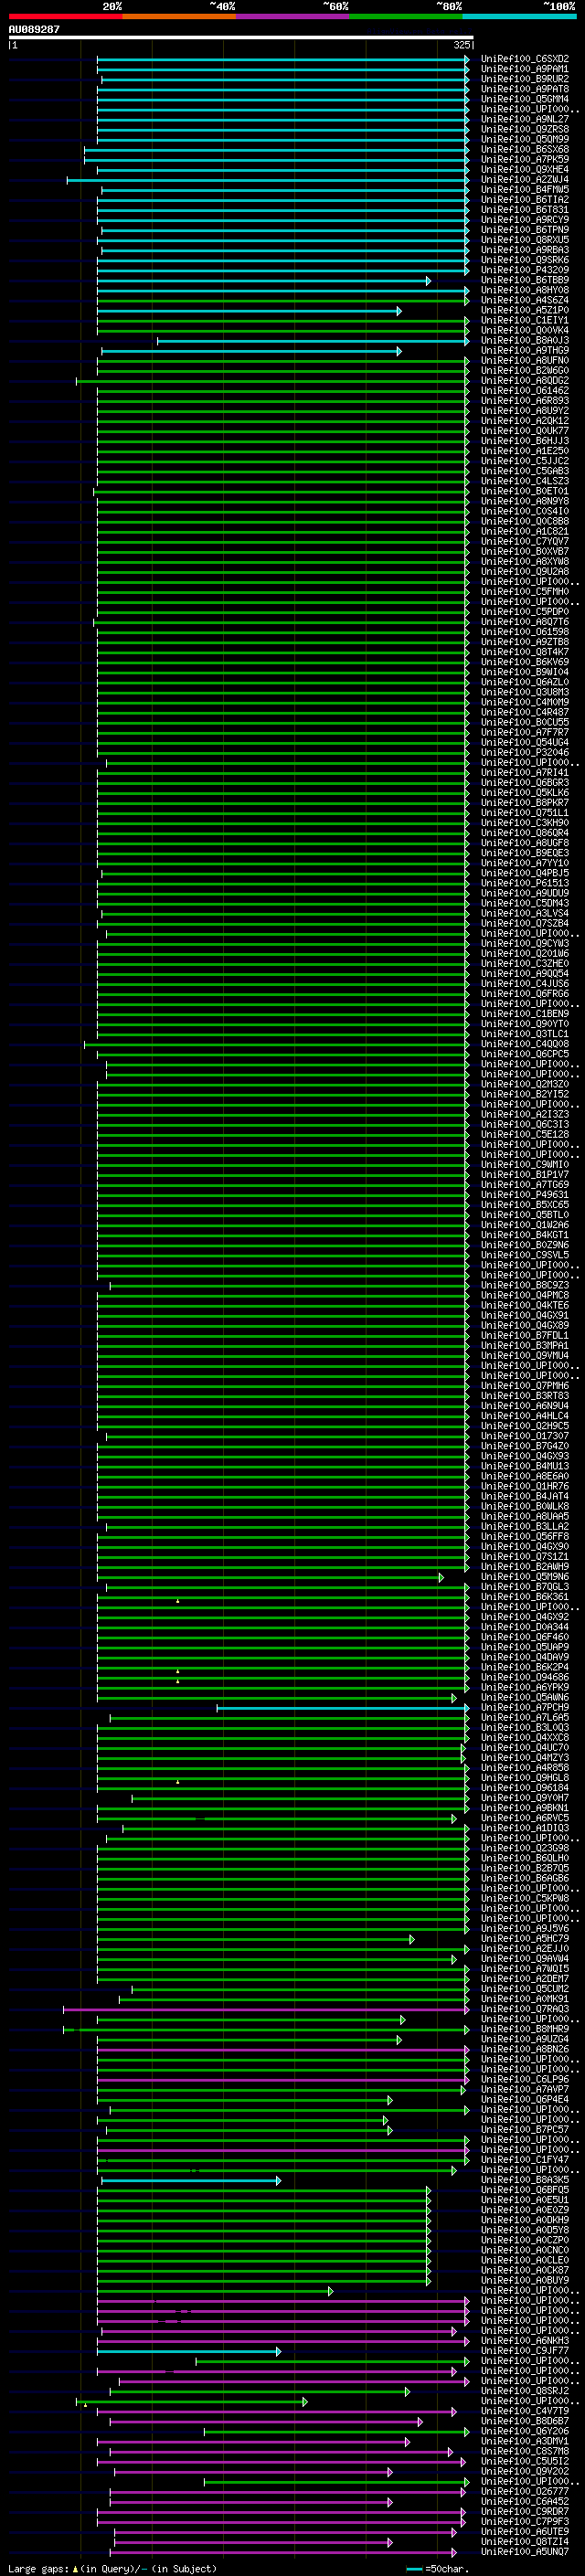Select hit label UniRef100_Q6Y206
The width and height of the screenshot is (585, 2576).
[x=524, y=2431]
